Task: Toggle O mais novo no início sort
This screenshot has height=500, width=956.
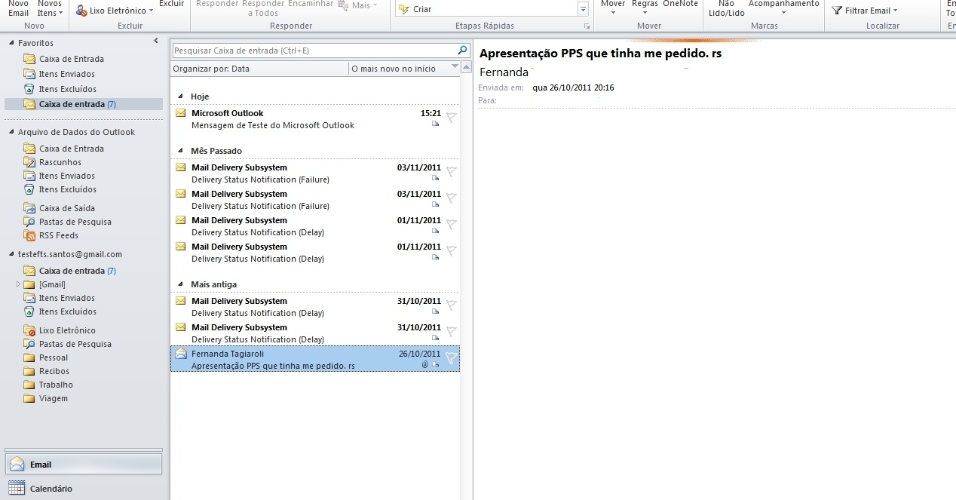Action: click(393, 69)
